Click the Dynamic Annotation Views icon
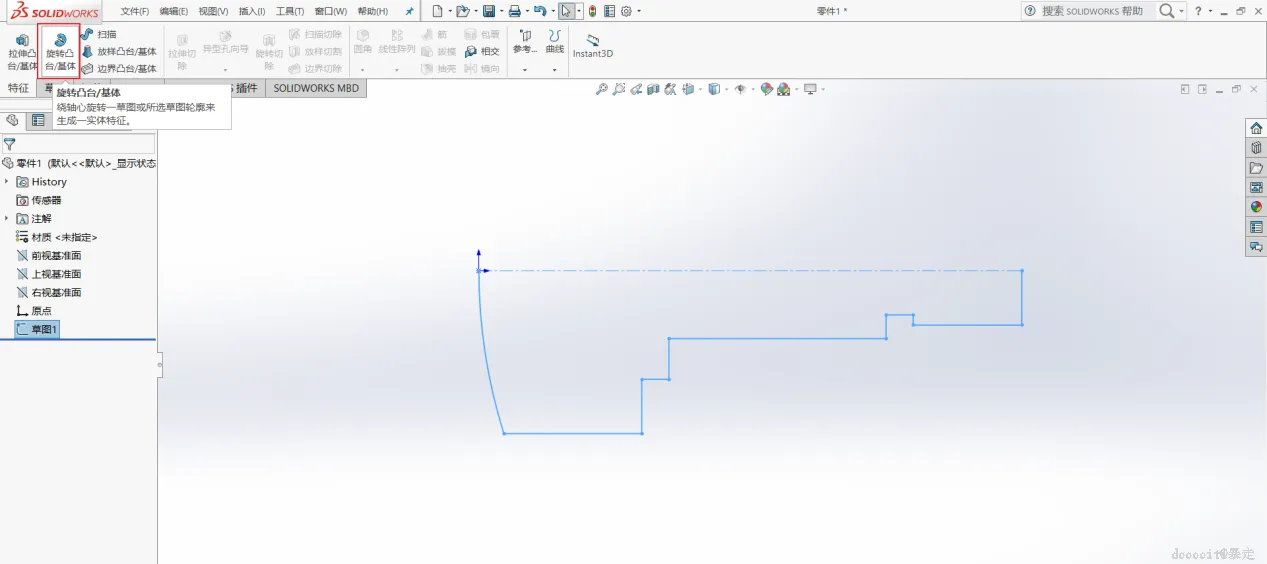The width and height of the screenshot is (1267, 564). (669, 89)
